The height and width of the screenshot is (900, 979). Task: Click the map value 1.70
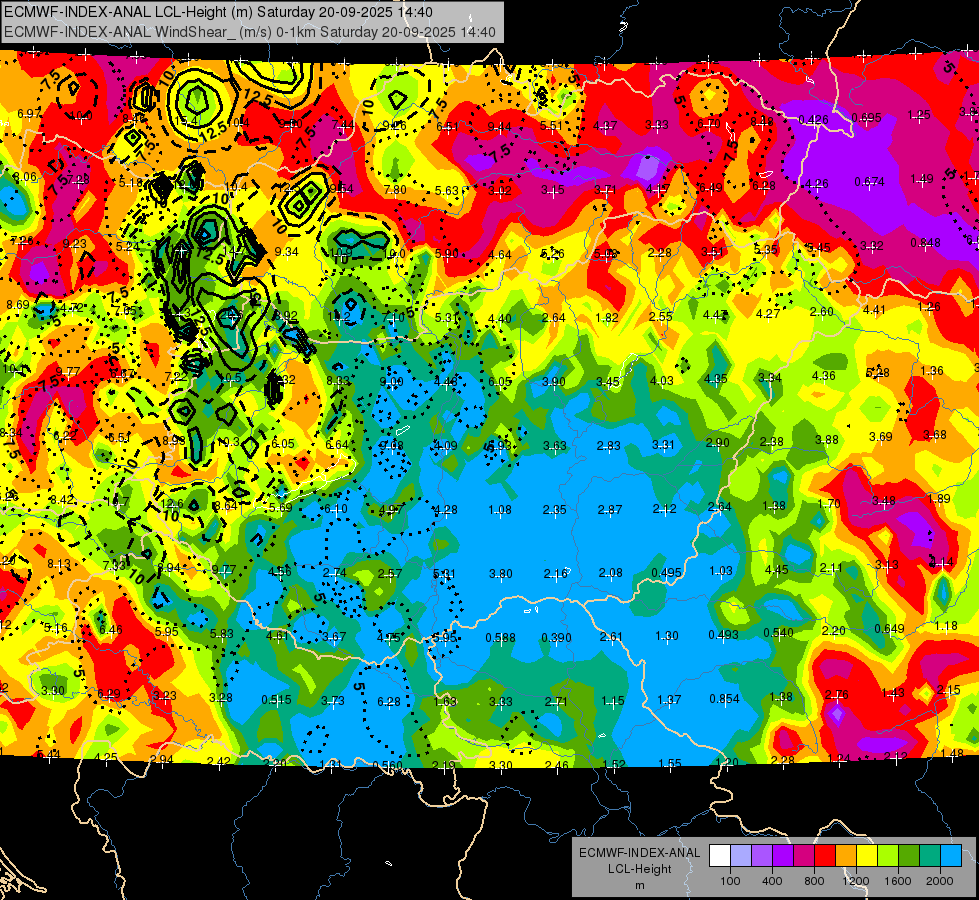829,503
